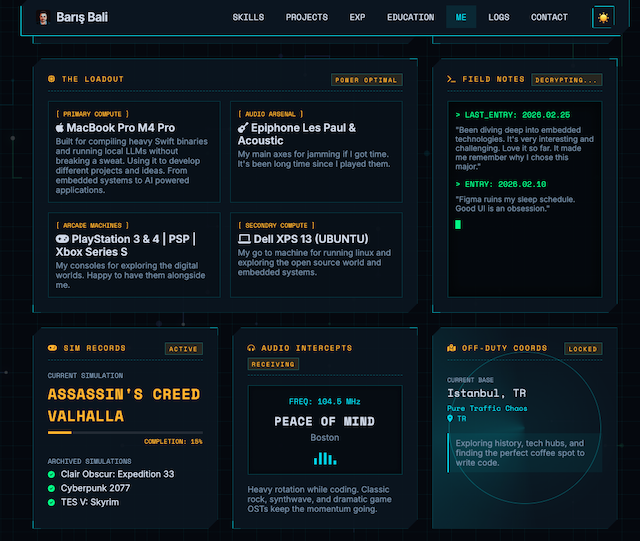The height and width of the screenshot is (541, 640).
Task: Click the PRIMARY COMPUTE tag
Action: pos(92,114)
